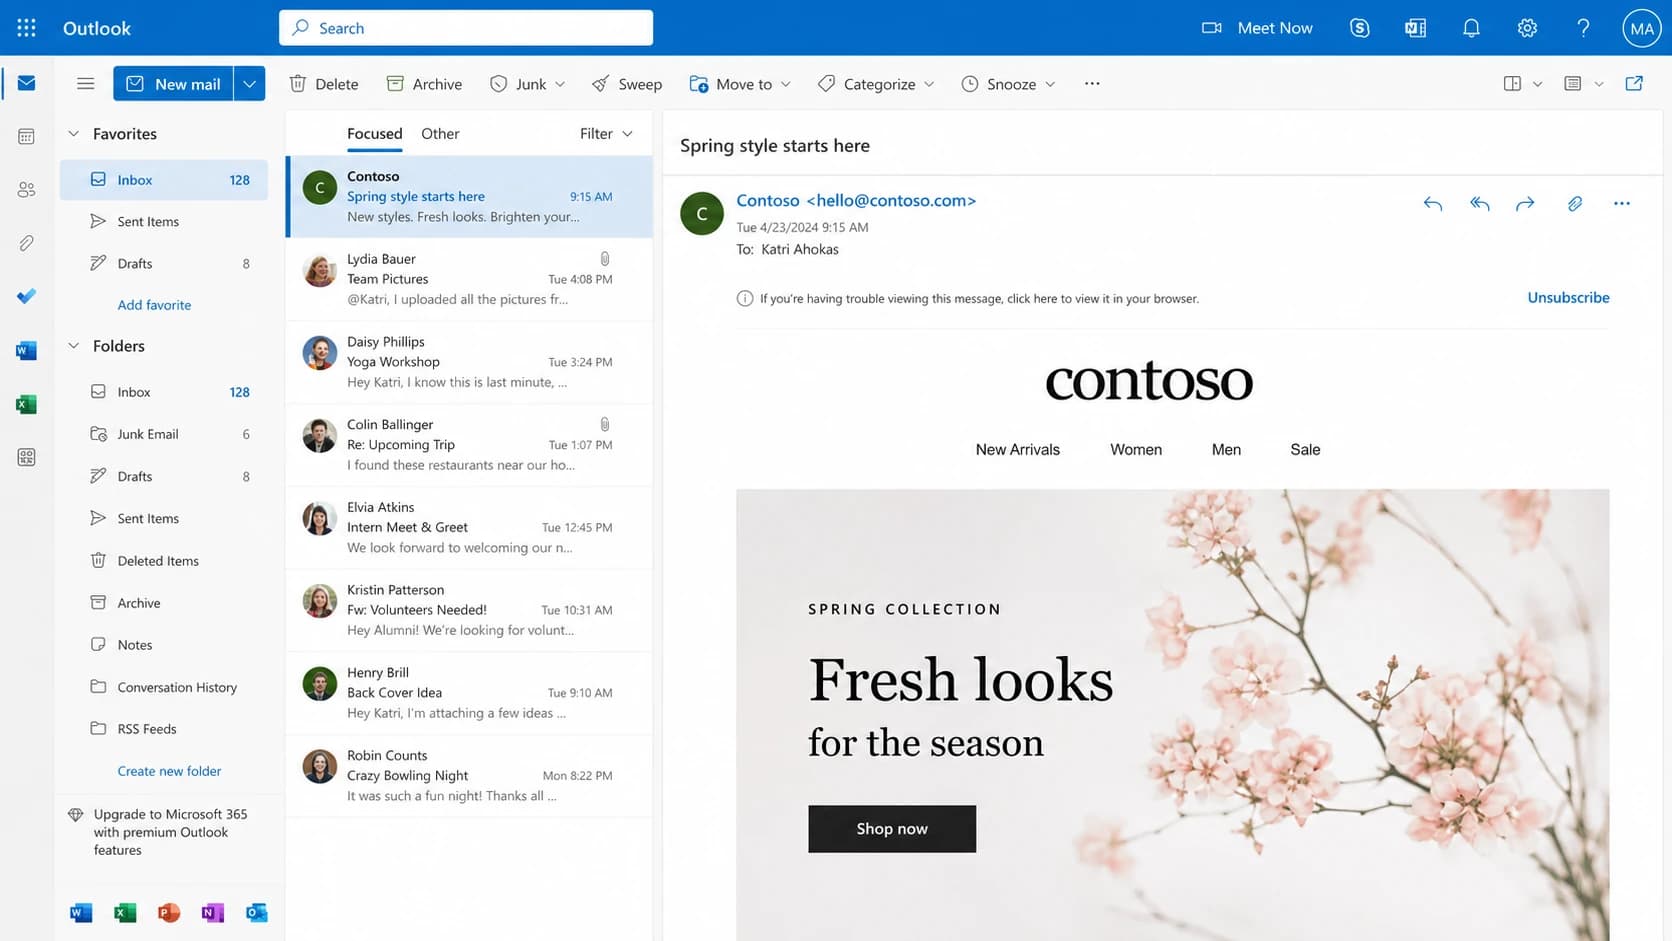
Task: Open PowerPoint from bottom app shortcuts
Action: coord(169,912)
